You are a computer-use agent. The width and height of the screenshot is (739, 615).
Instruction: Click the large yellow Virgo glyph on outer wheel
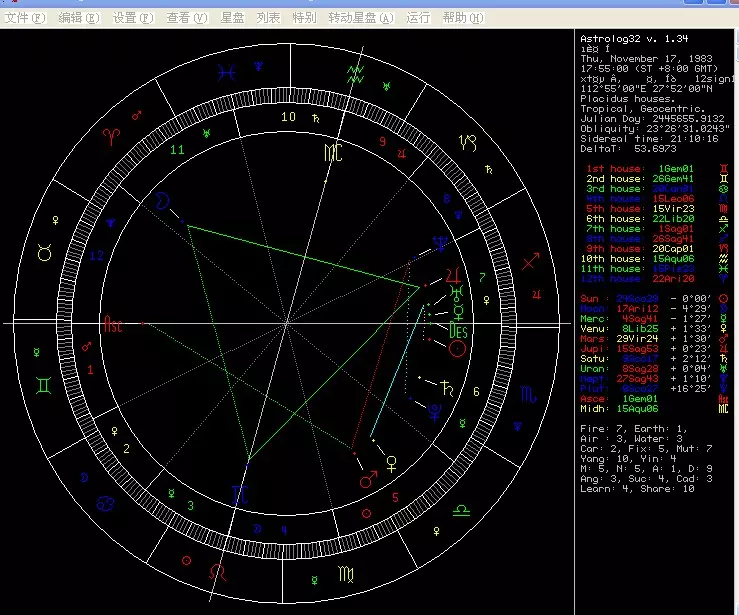[346, 574]
